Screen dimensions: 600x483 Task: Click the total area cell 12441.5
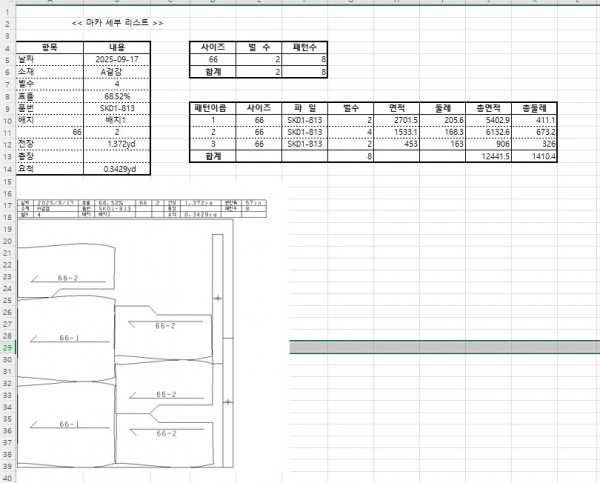[x=495, y=157]
